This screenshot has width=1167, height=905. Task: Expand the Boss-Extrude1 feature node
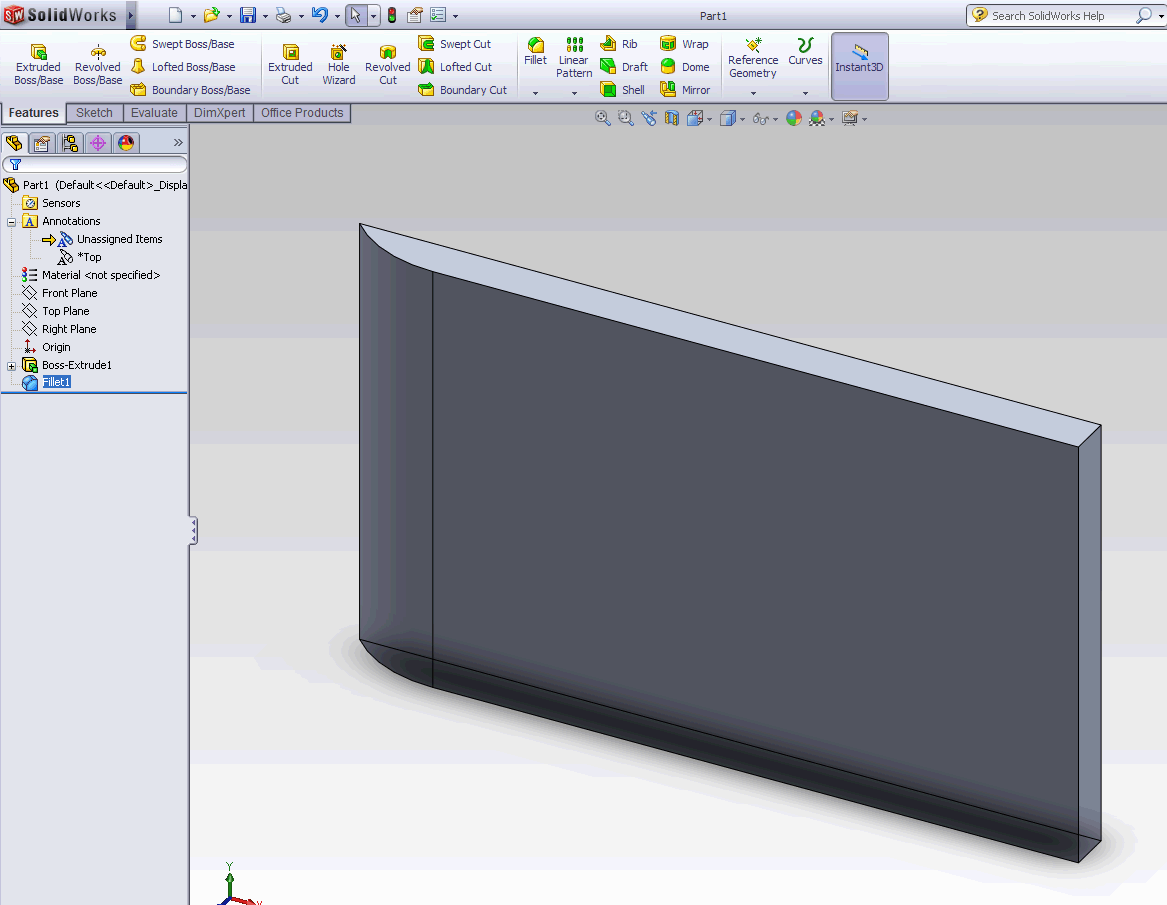point(12,366)
